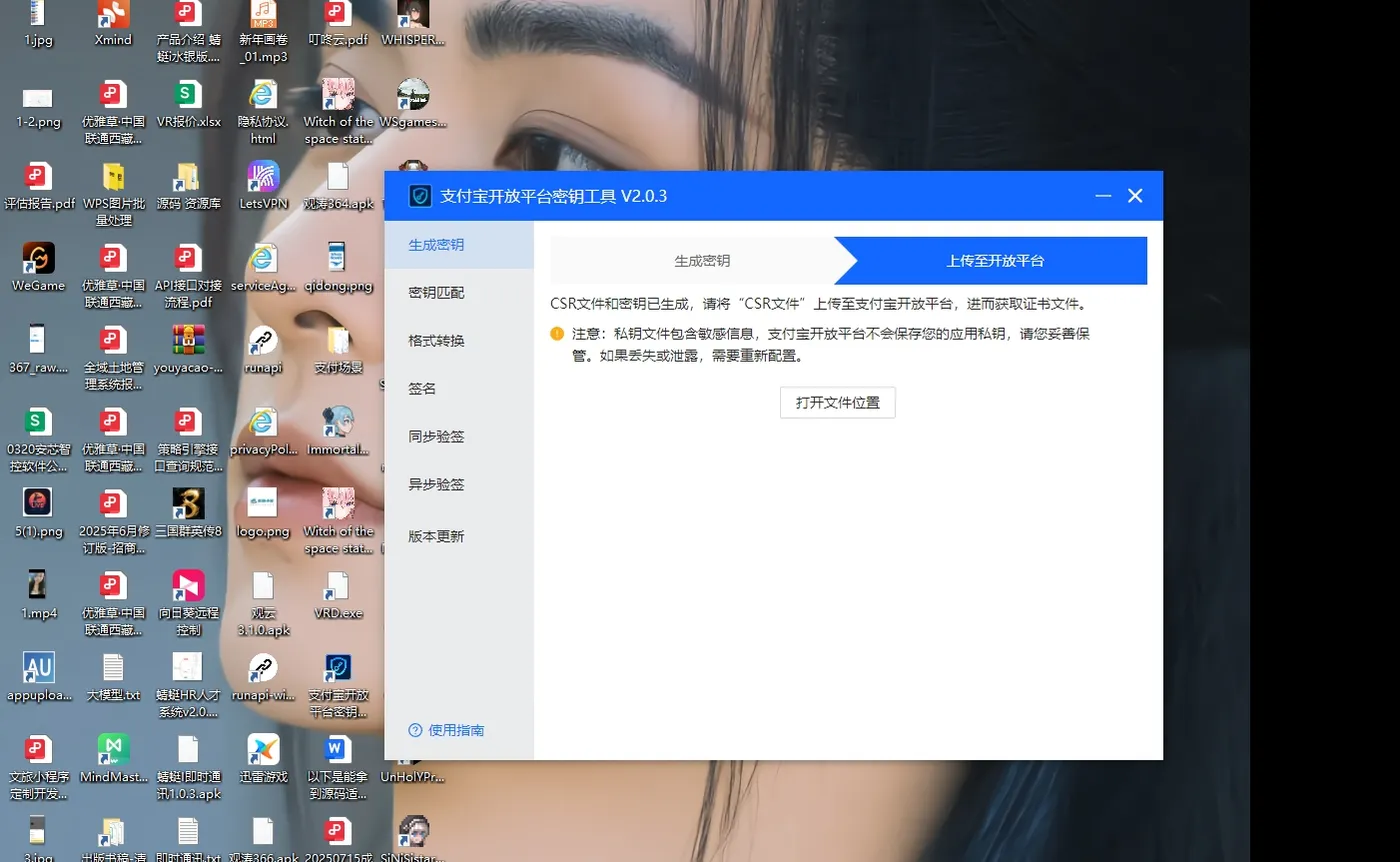Select the 观涛364.apk desktop file
Image resolution: width=1400 pixels, height=862 pixels.
(338, 187)
